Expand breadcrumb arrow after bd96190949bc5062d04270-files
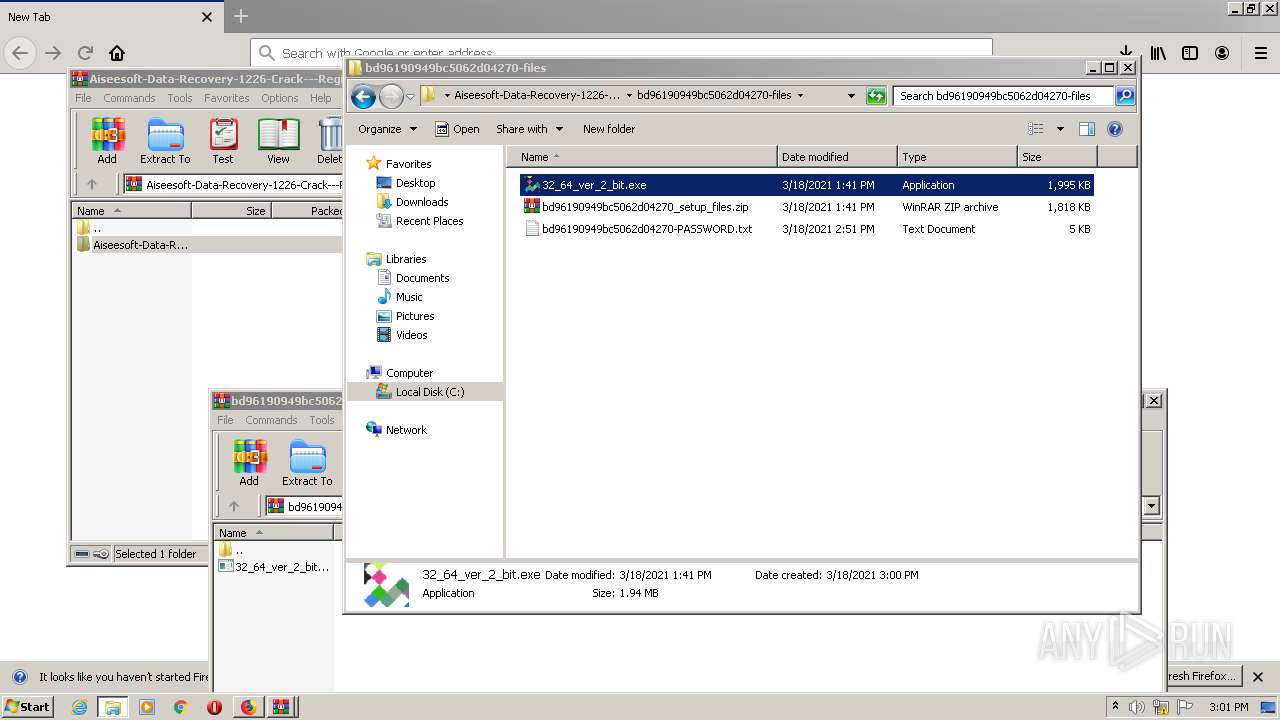Screen dimensions: 1280x720 pyautogui.click(x=800, y=96)
